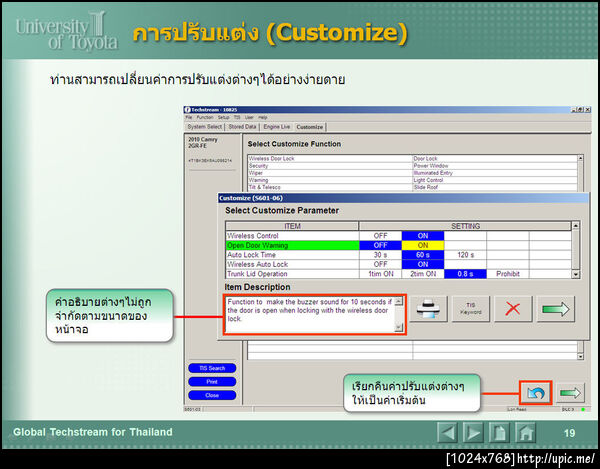Screen dimensions: 600x469
Task: Set Open Door Warning to ON
Action: coord(423,245)
